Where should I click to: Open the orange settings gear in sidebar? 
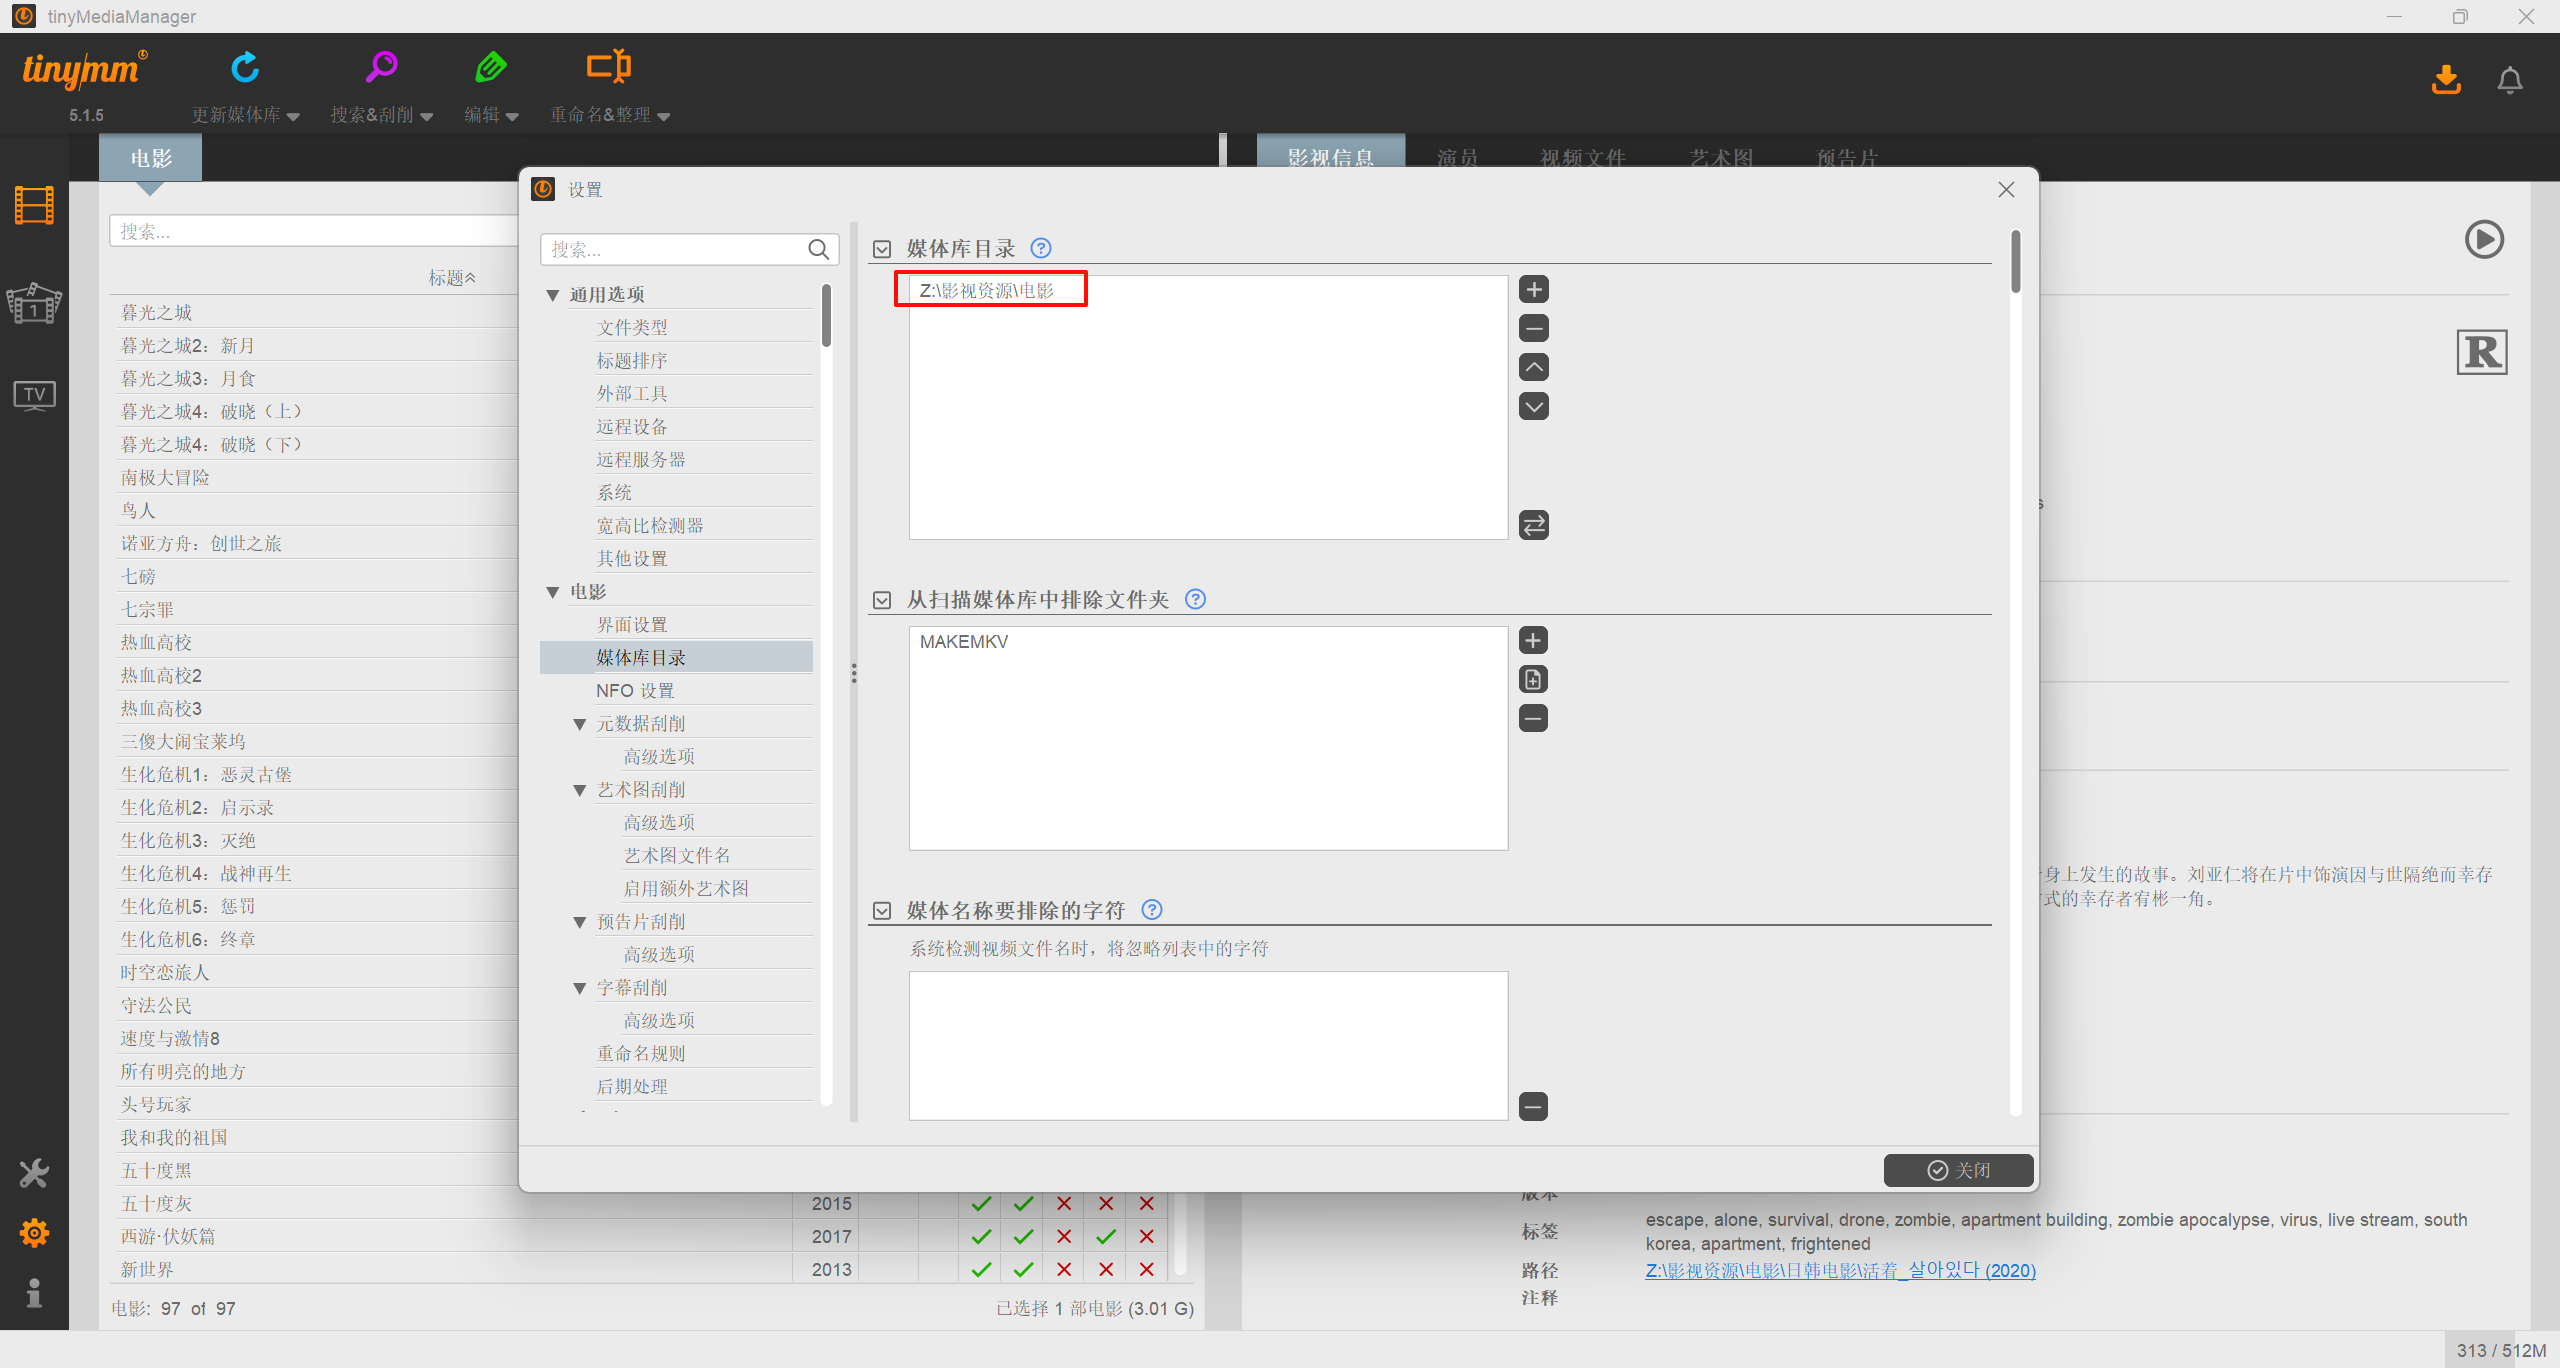(34, 1233)
